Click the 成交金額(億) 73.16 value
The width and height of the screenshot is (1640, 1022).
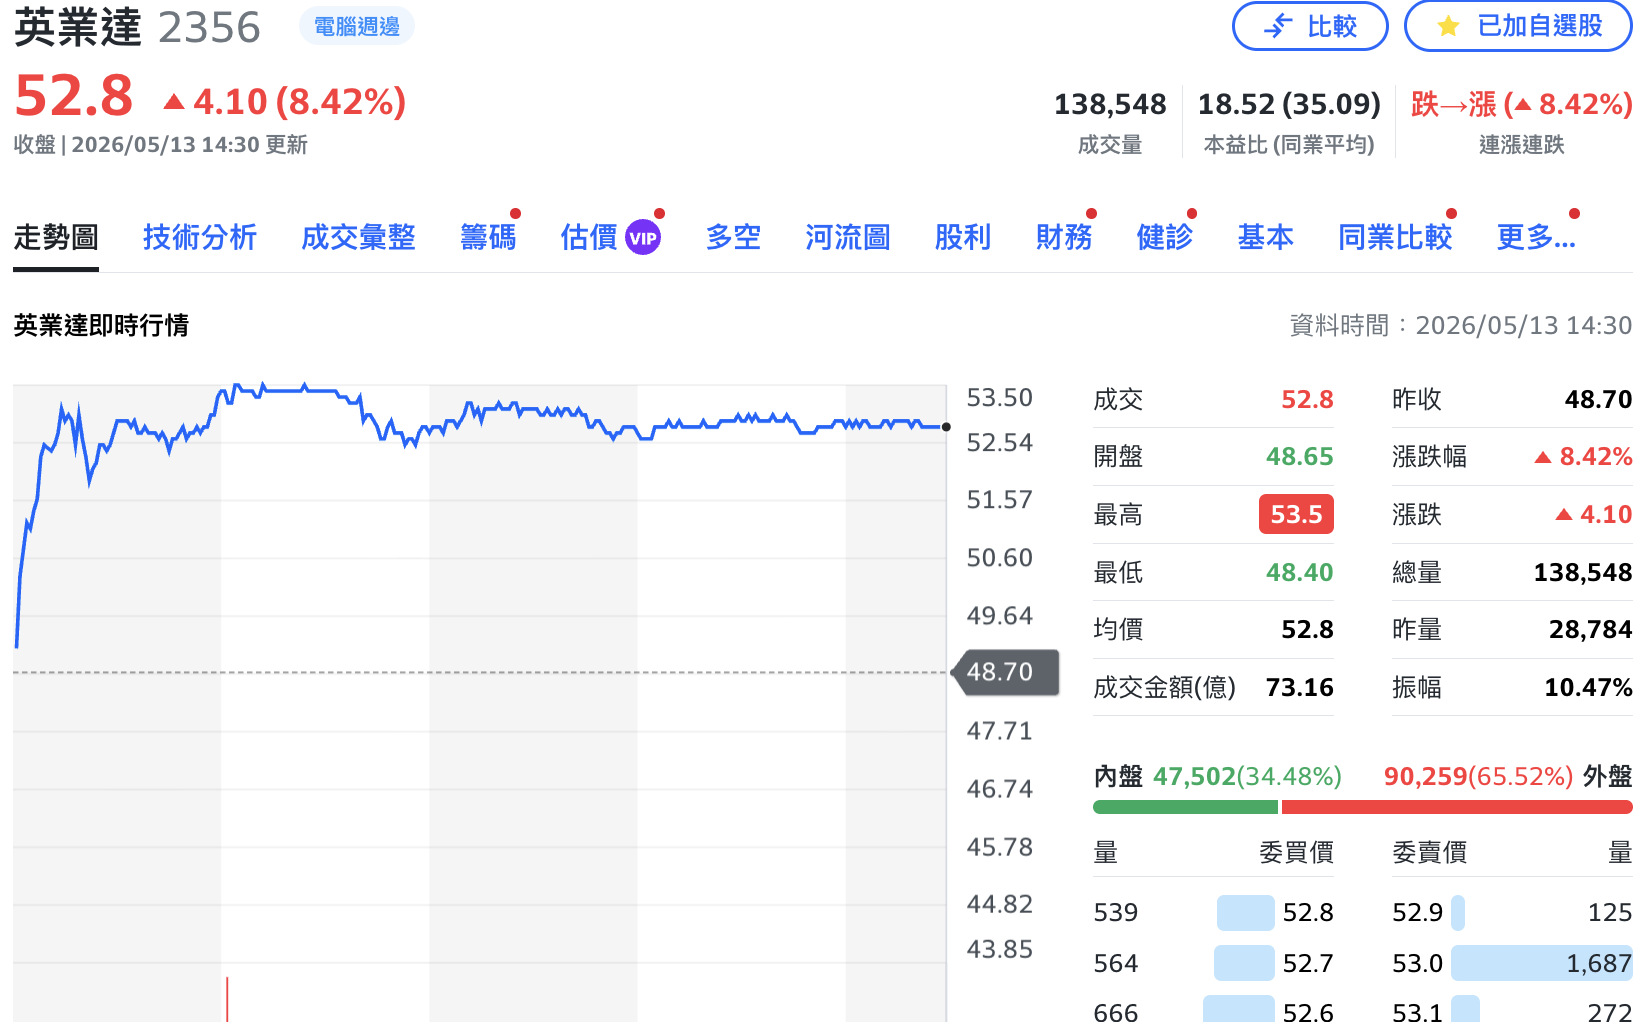[1299, 687]
